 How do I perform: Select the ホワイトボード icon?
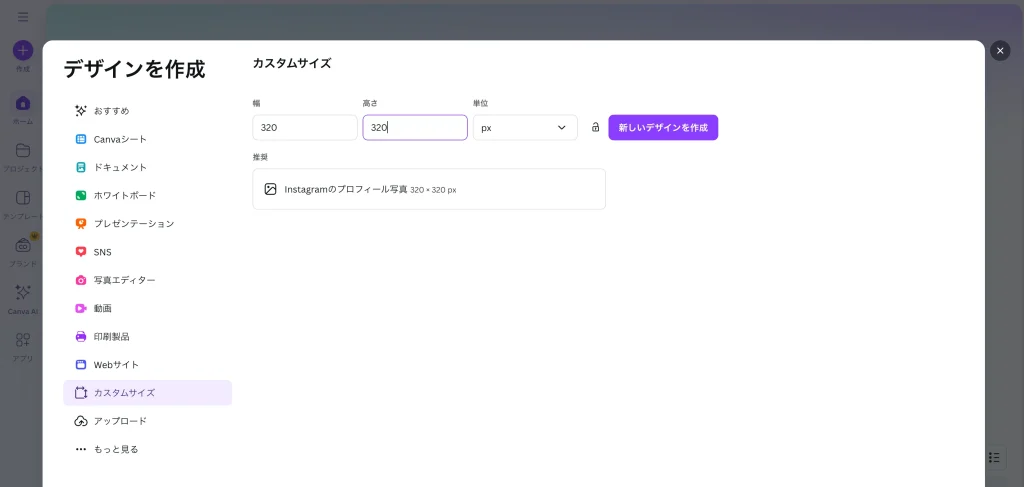tap(81, 195)
